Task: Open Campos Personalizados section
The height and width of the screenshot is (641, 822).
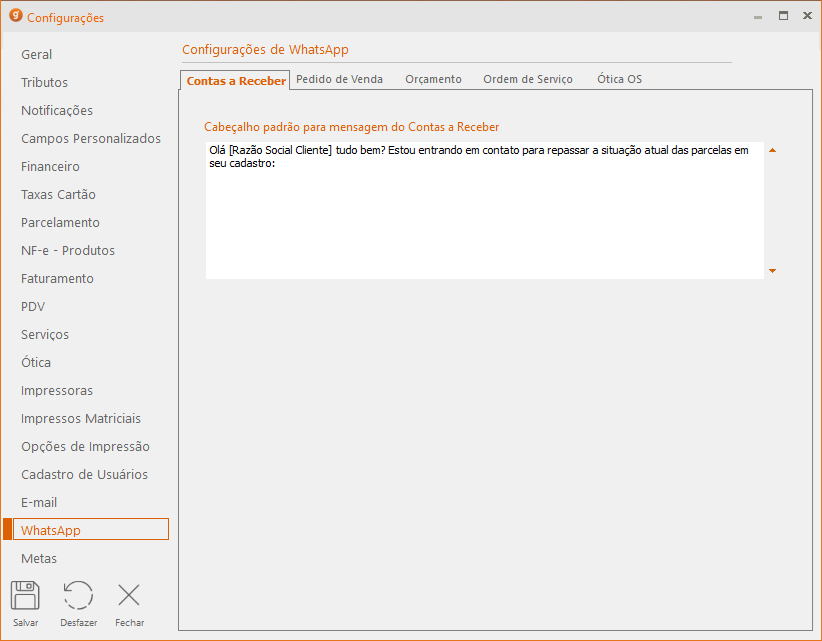Action: click(x=91, y=138)
